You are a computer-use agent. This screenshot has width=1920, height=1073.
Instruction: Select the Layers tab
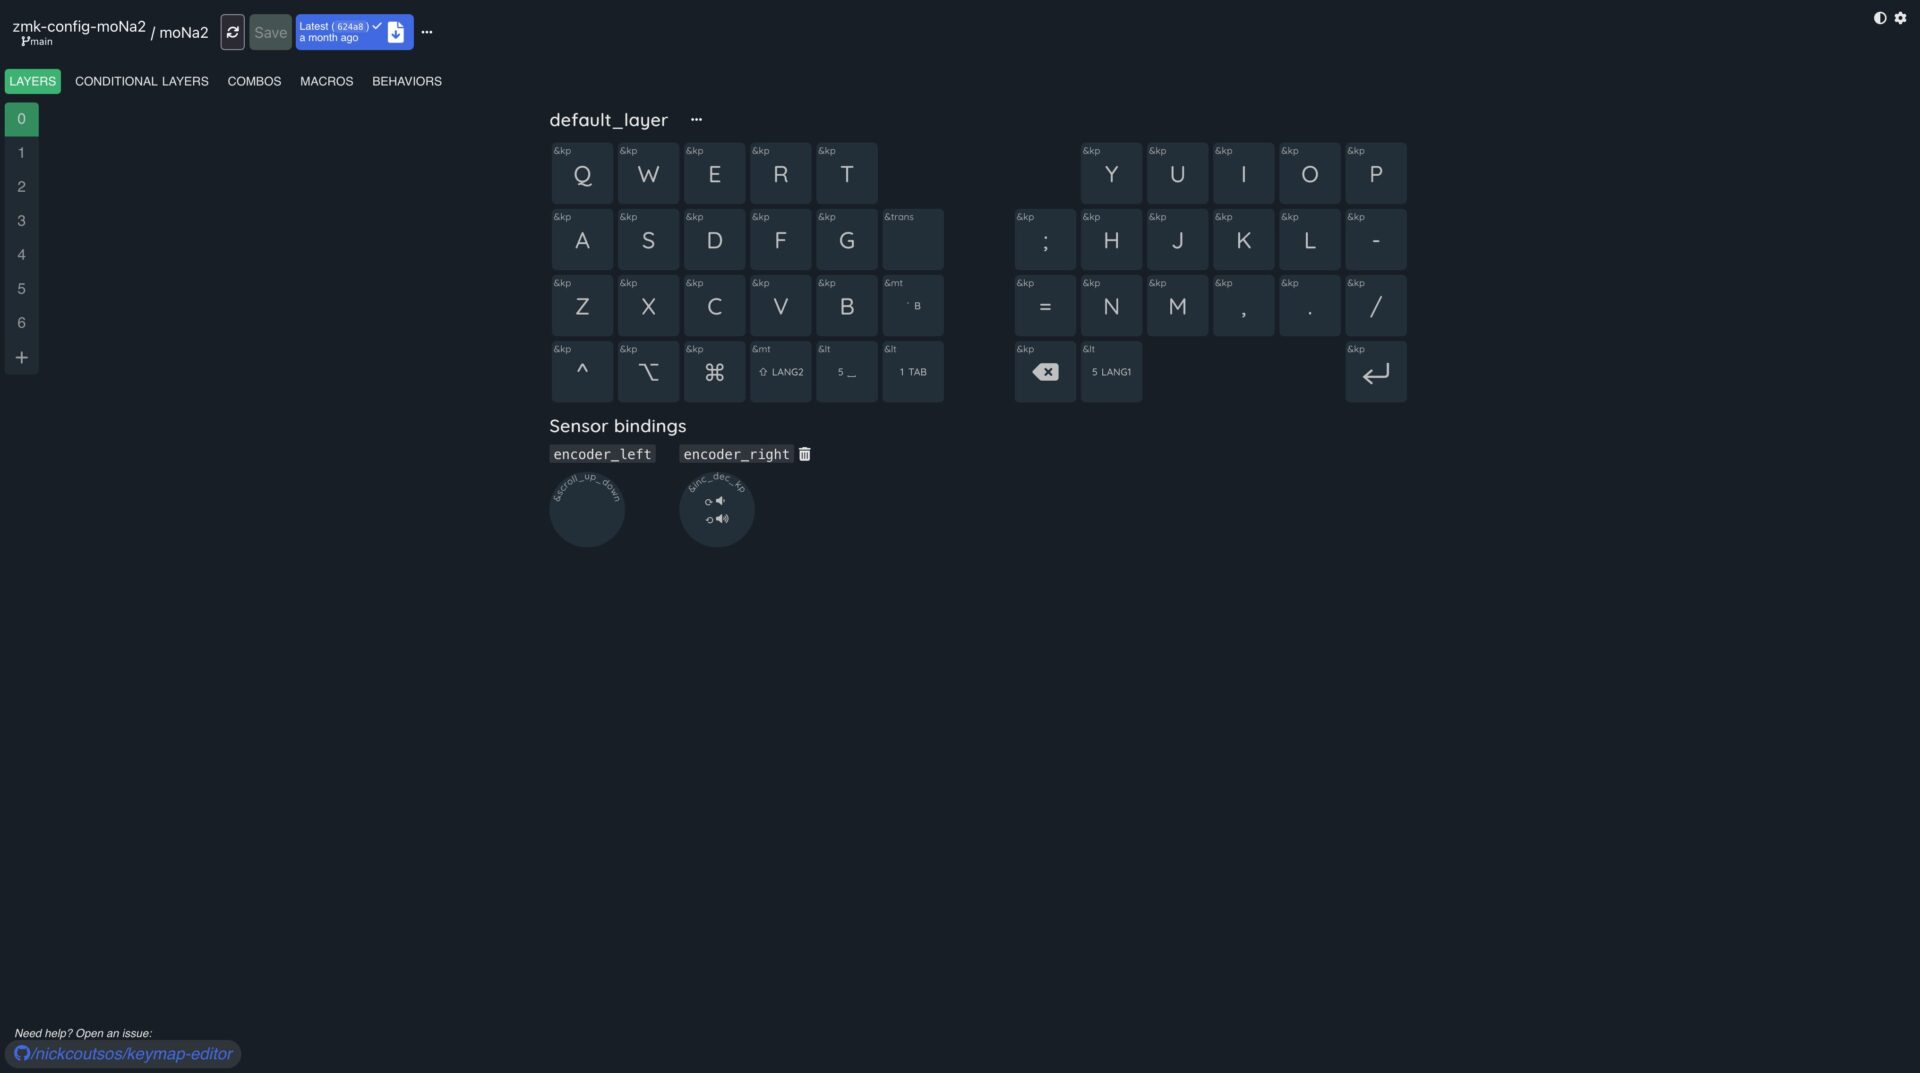[x=33, y=81]
